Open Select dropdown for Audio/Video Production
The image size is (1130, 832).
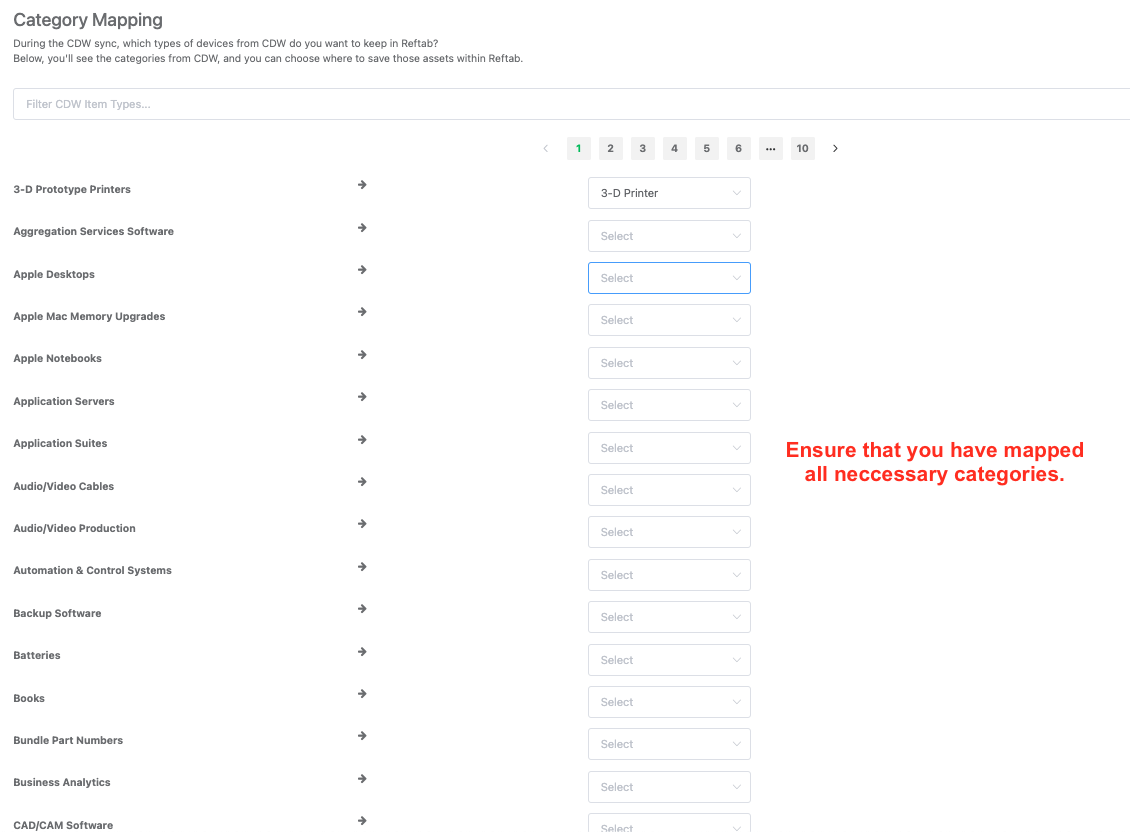669,532
